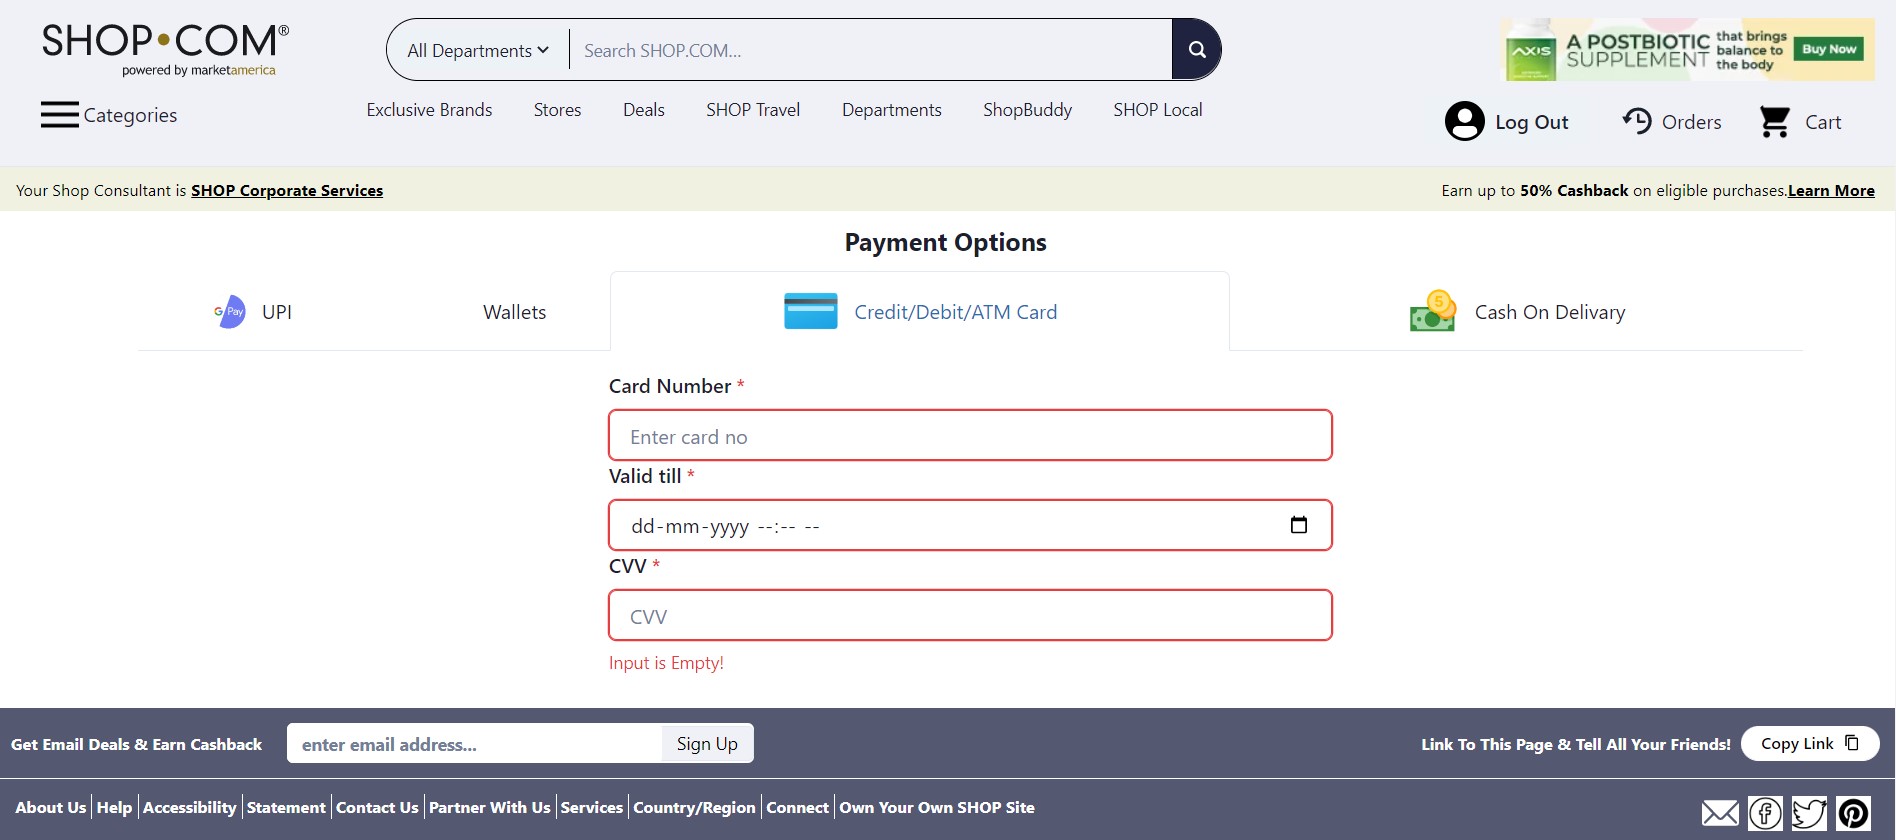
Task: Click the Cart icon
Action: 1773,120
